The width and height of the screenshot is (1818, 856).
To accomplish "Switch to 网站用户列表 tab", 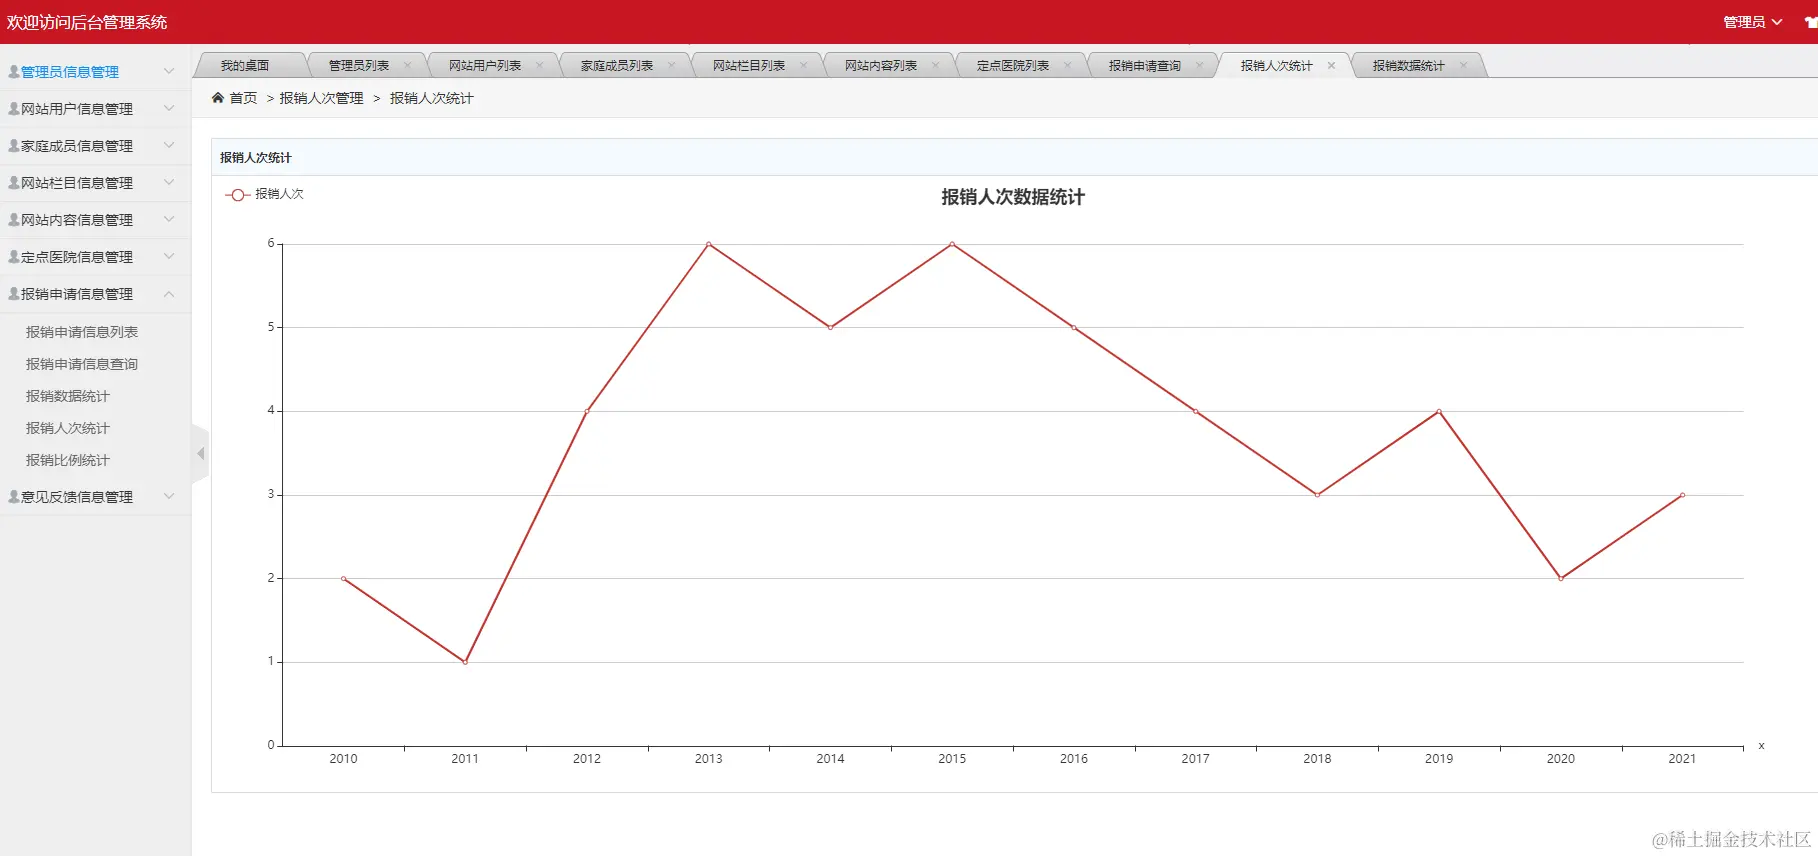I will pyautogui.click(x=485, y=66).
